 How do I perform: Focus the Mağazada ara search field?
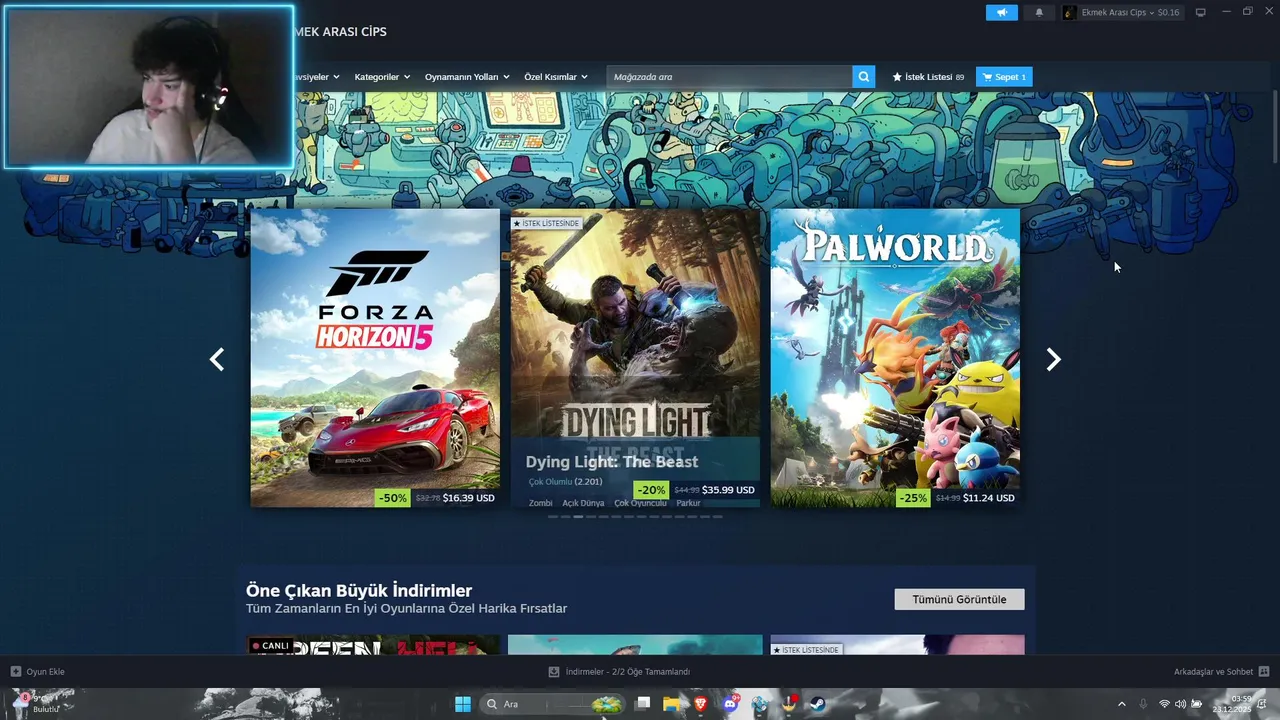729,77
